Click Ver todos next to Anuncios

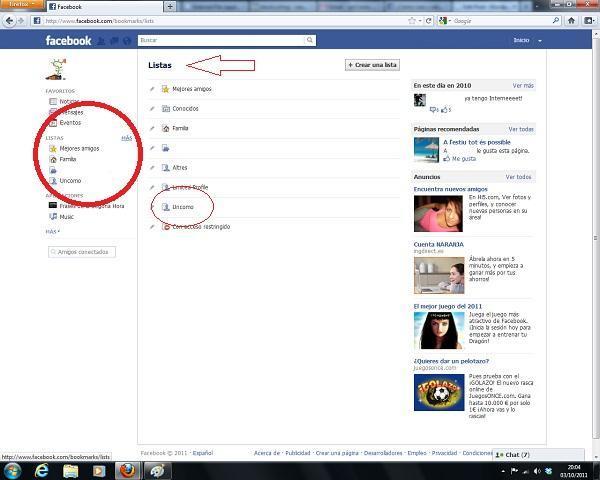[518, 177]
